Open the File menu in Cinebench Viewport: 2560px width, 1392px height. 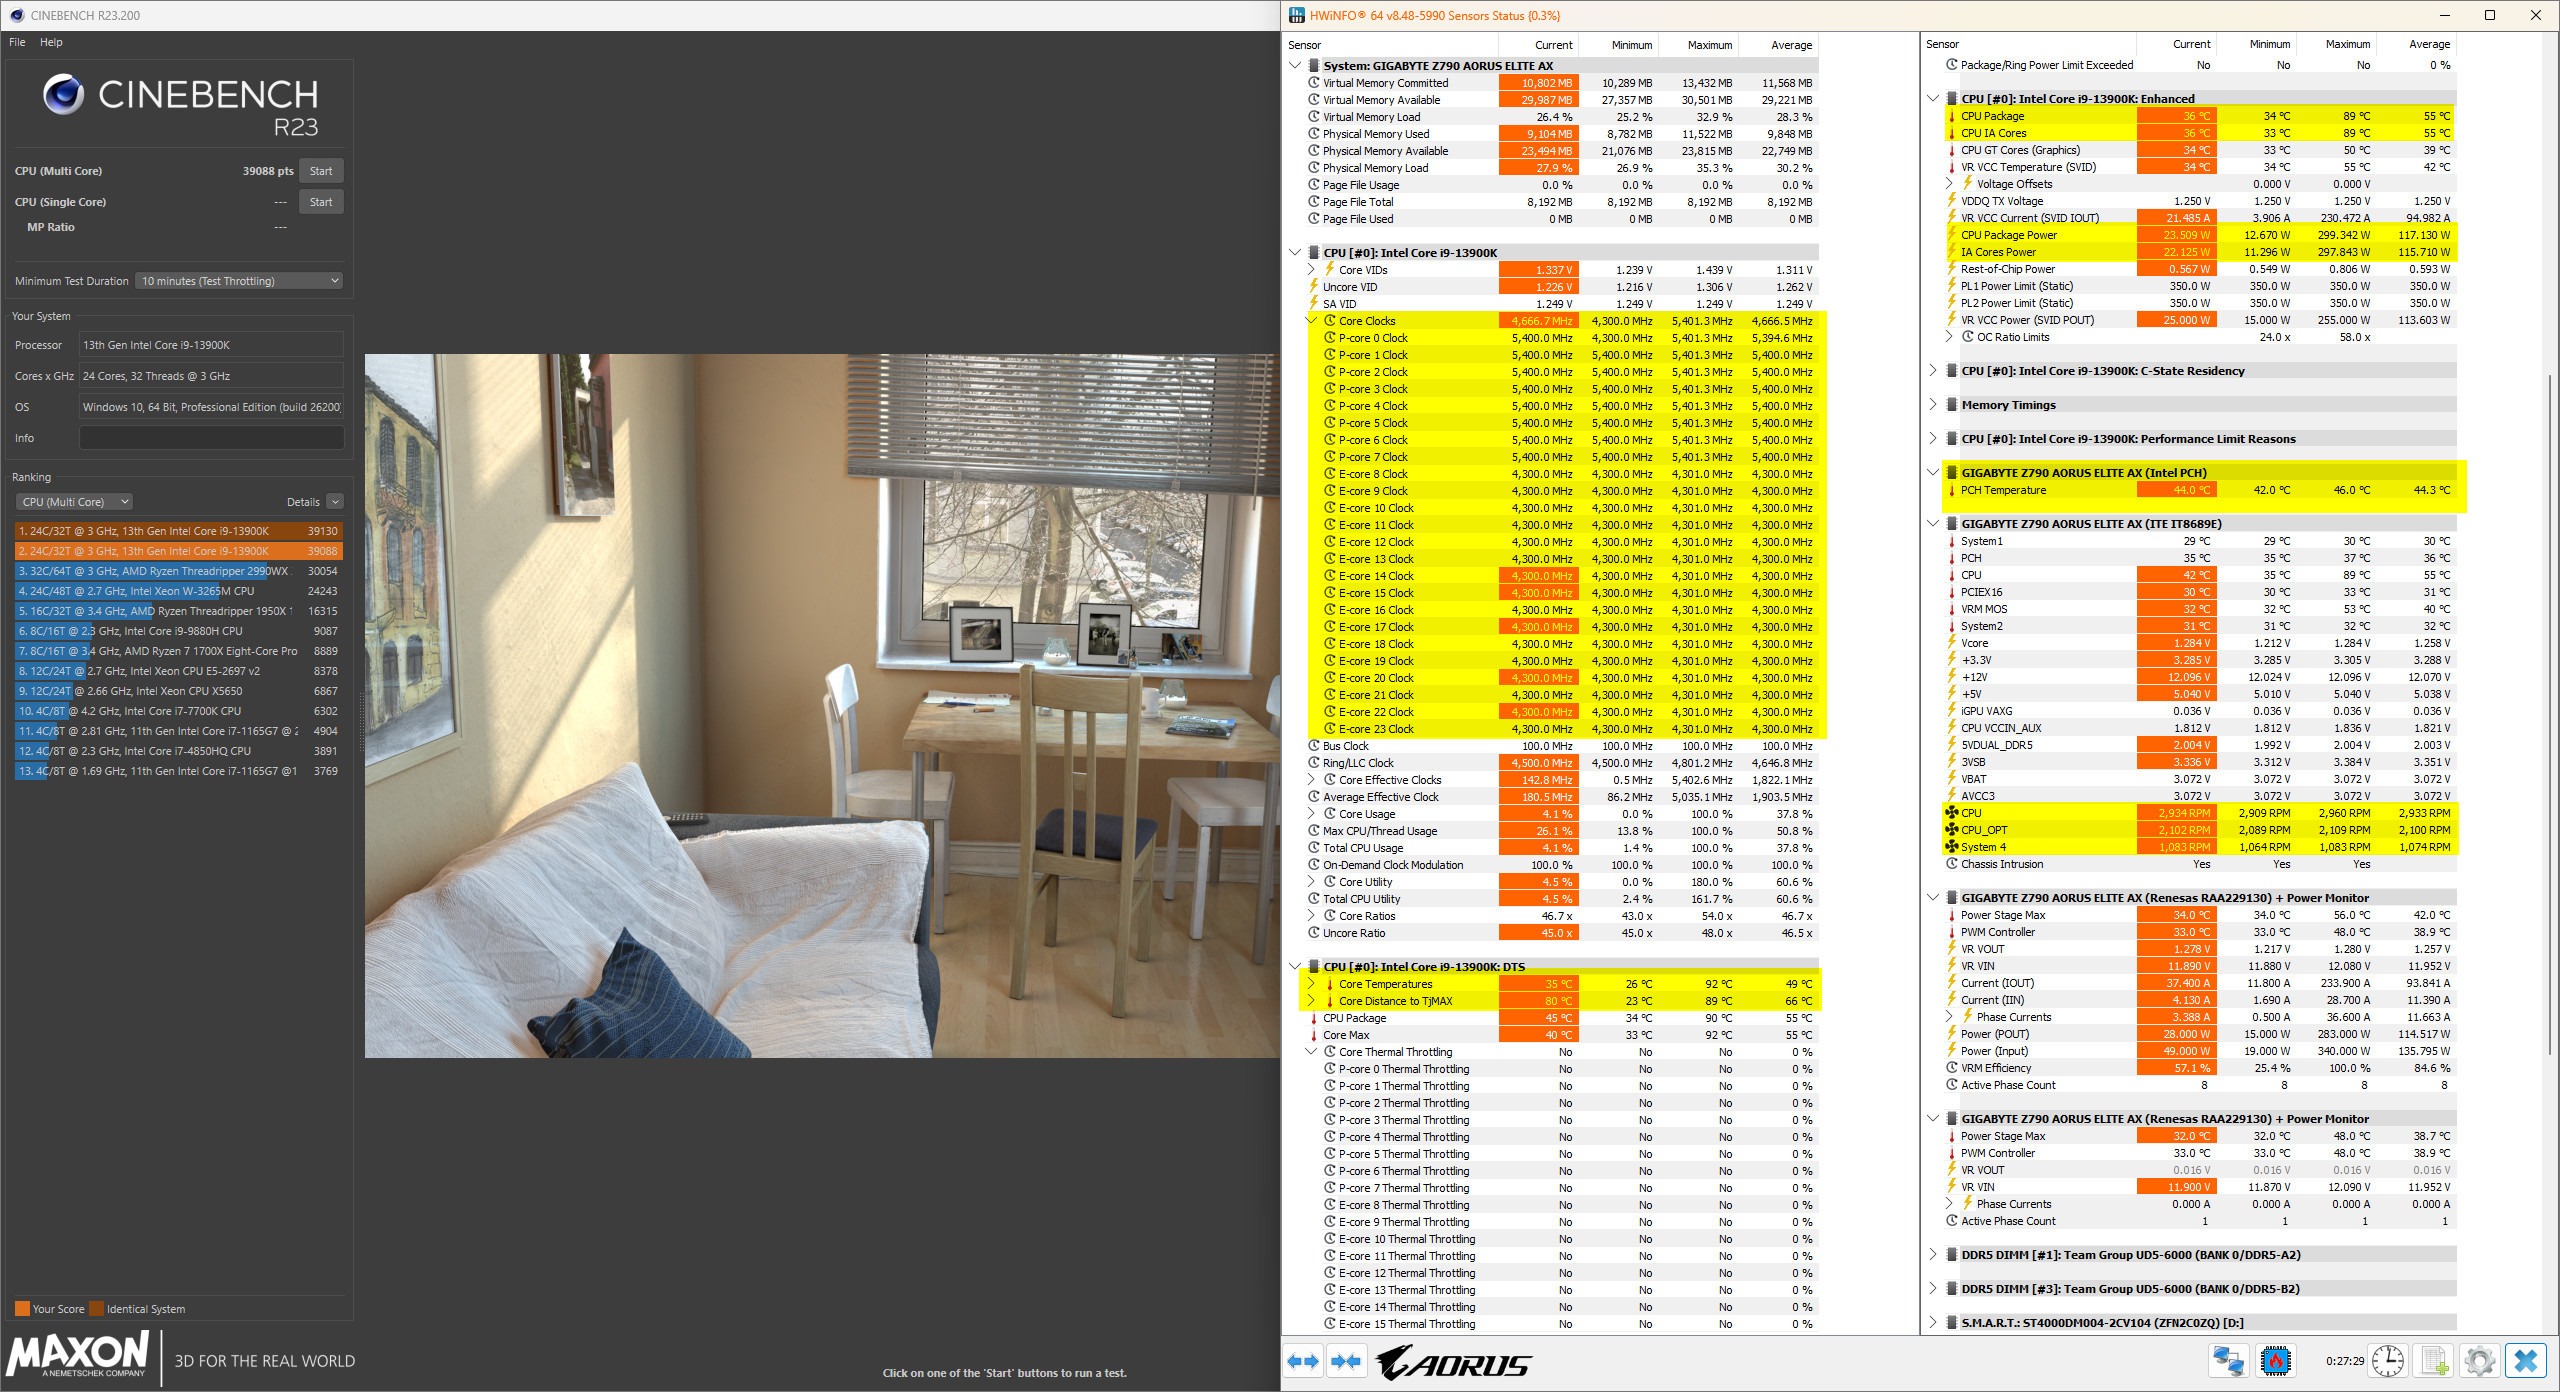click(x=17, y=42)
